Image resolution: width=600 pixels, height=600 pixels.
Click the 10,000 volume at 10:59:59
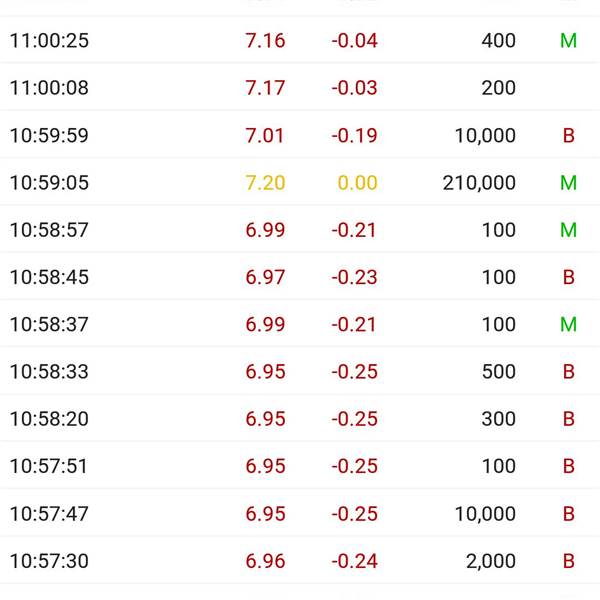point(485,136)
